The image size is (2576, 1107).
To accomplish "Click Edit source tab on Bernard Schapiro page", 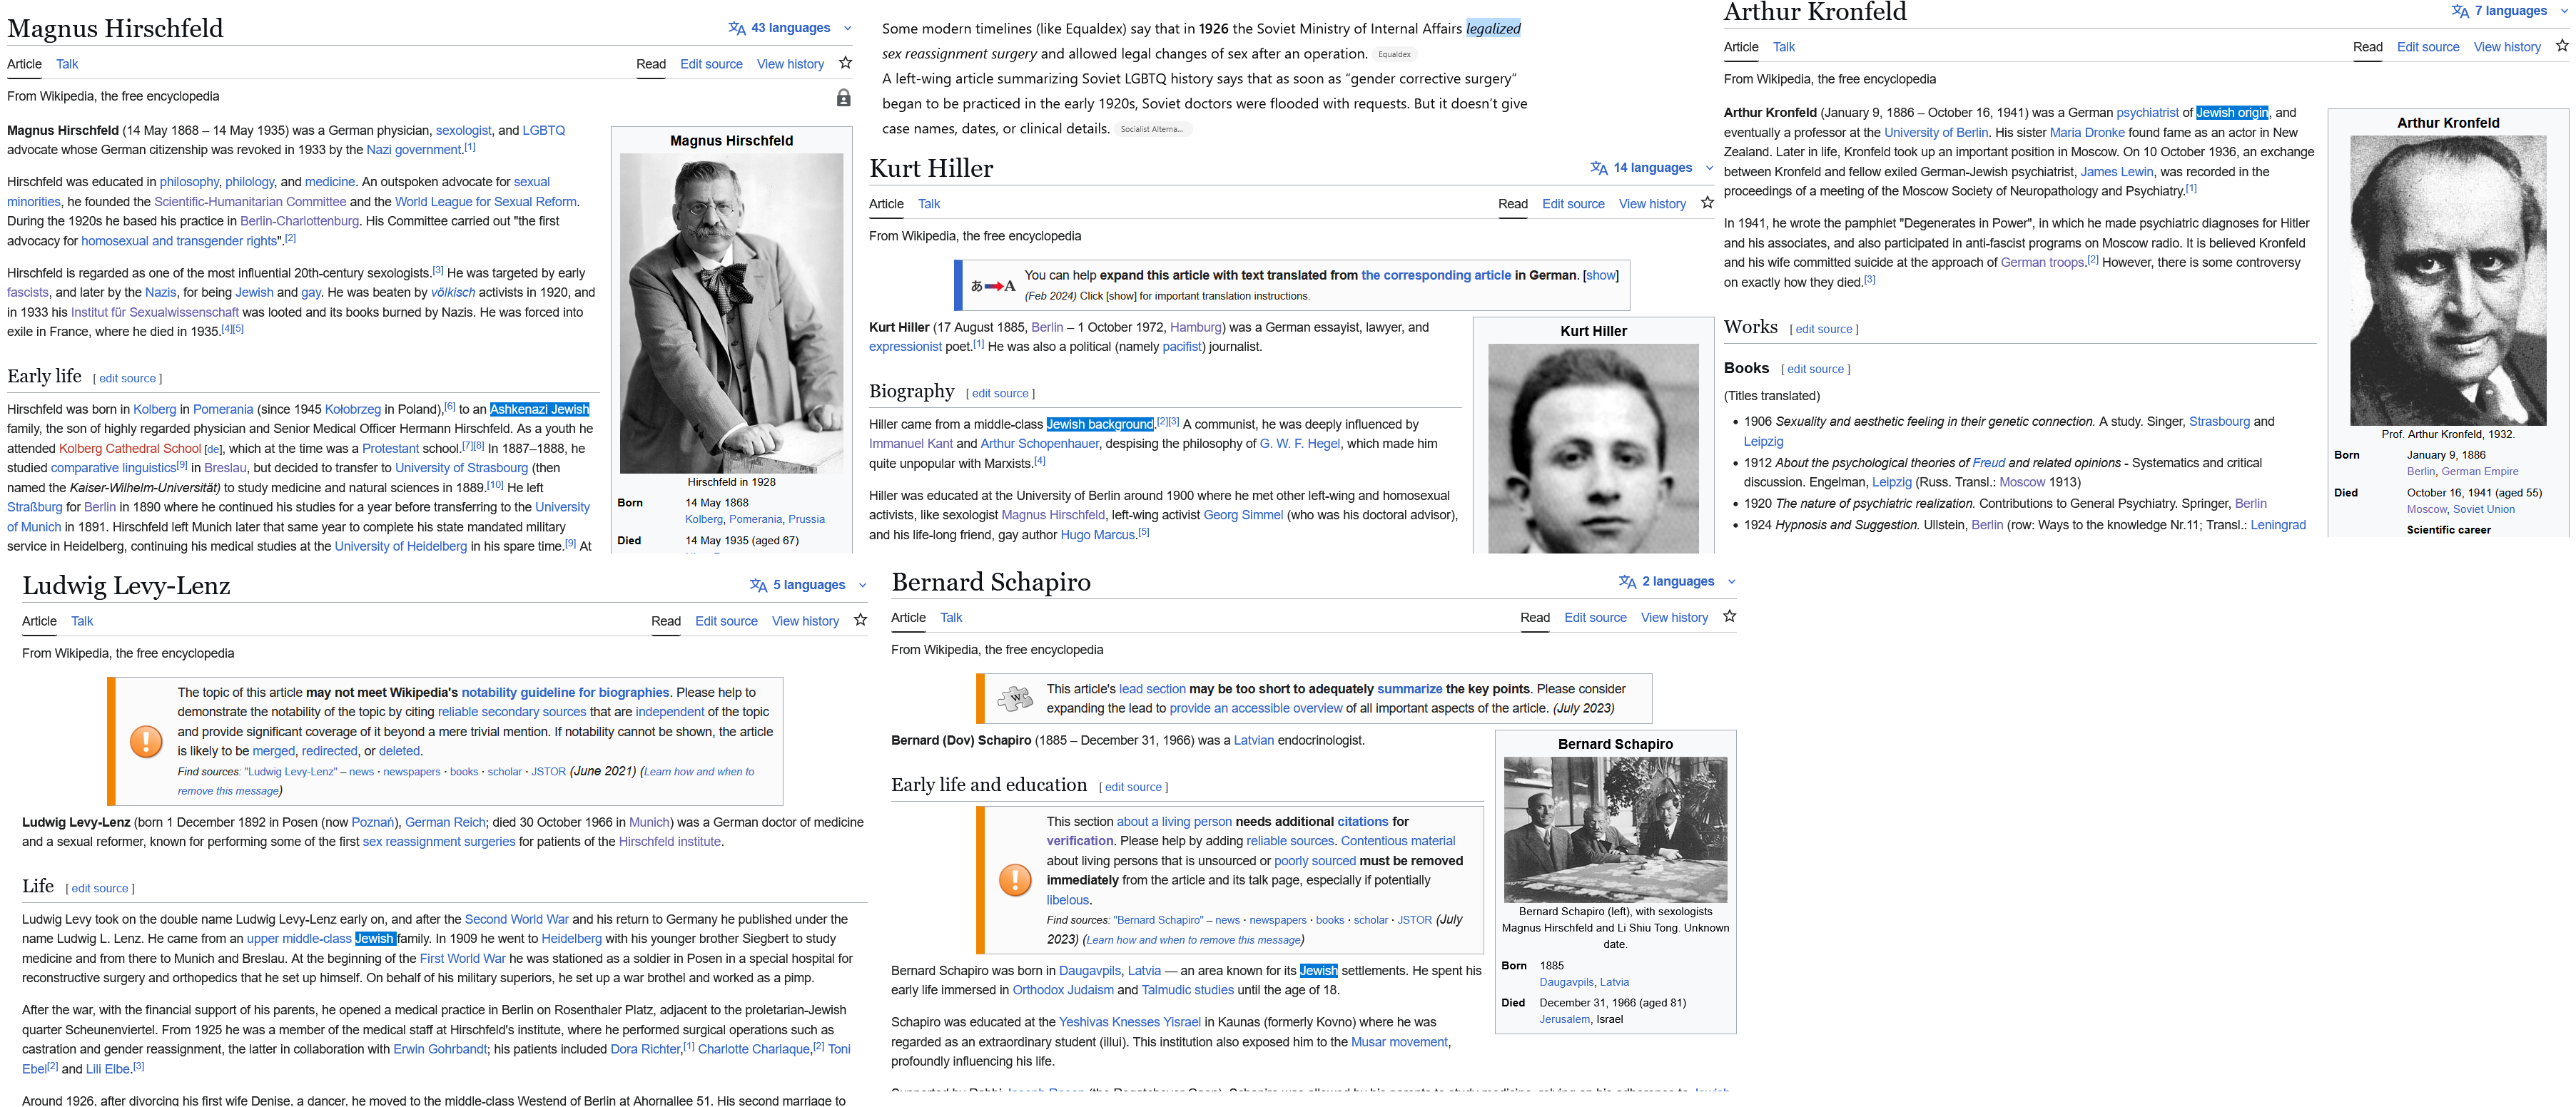I will [x=1595, y=618].
